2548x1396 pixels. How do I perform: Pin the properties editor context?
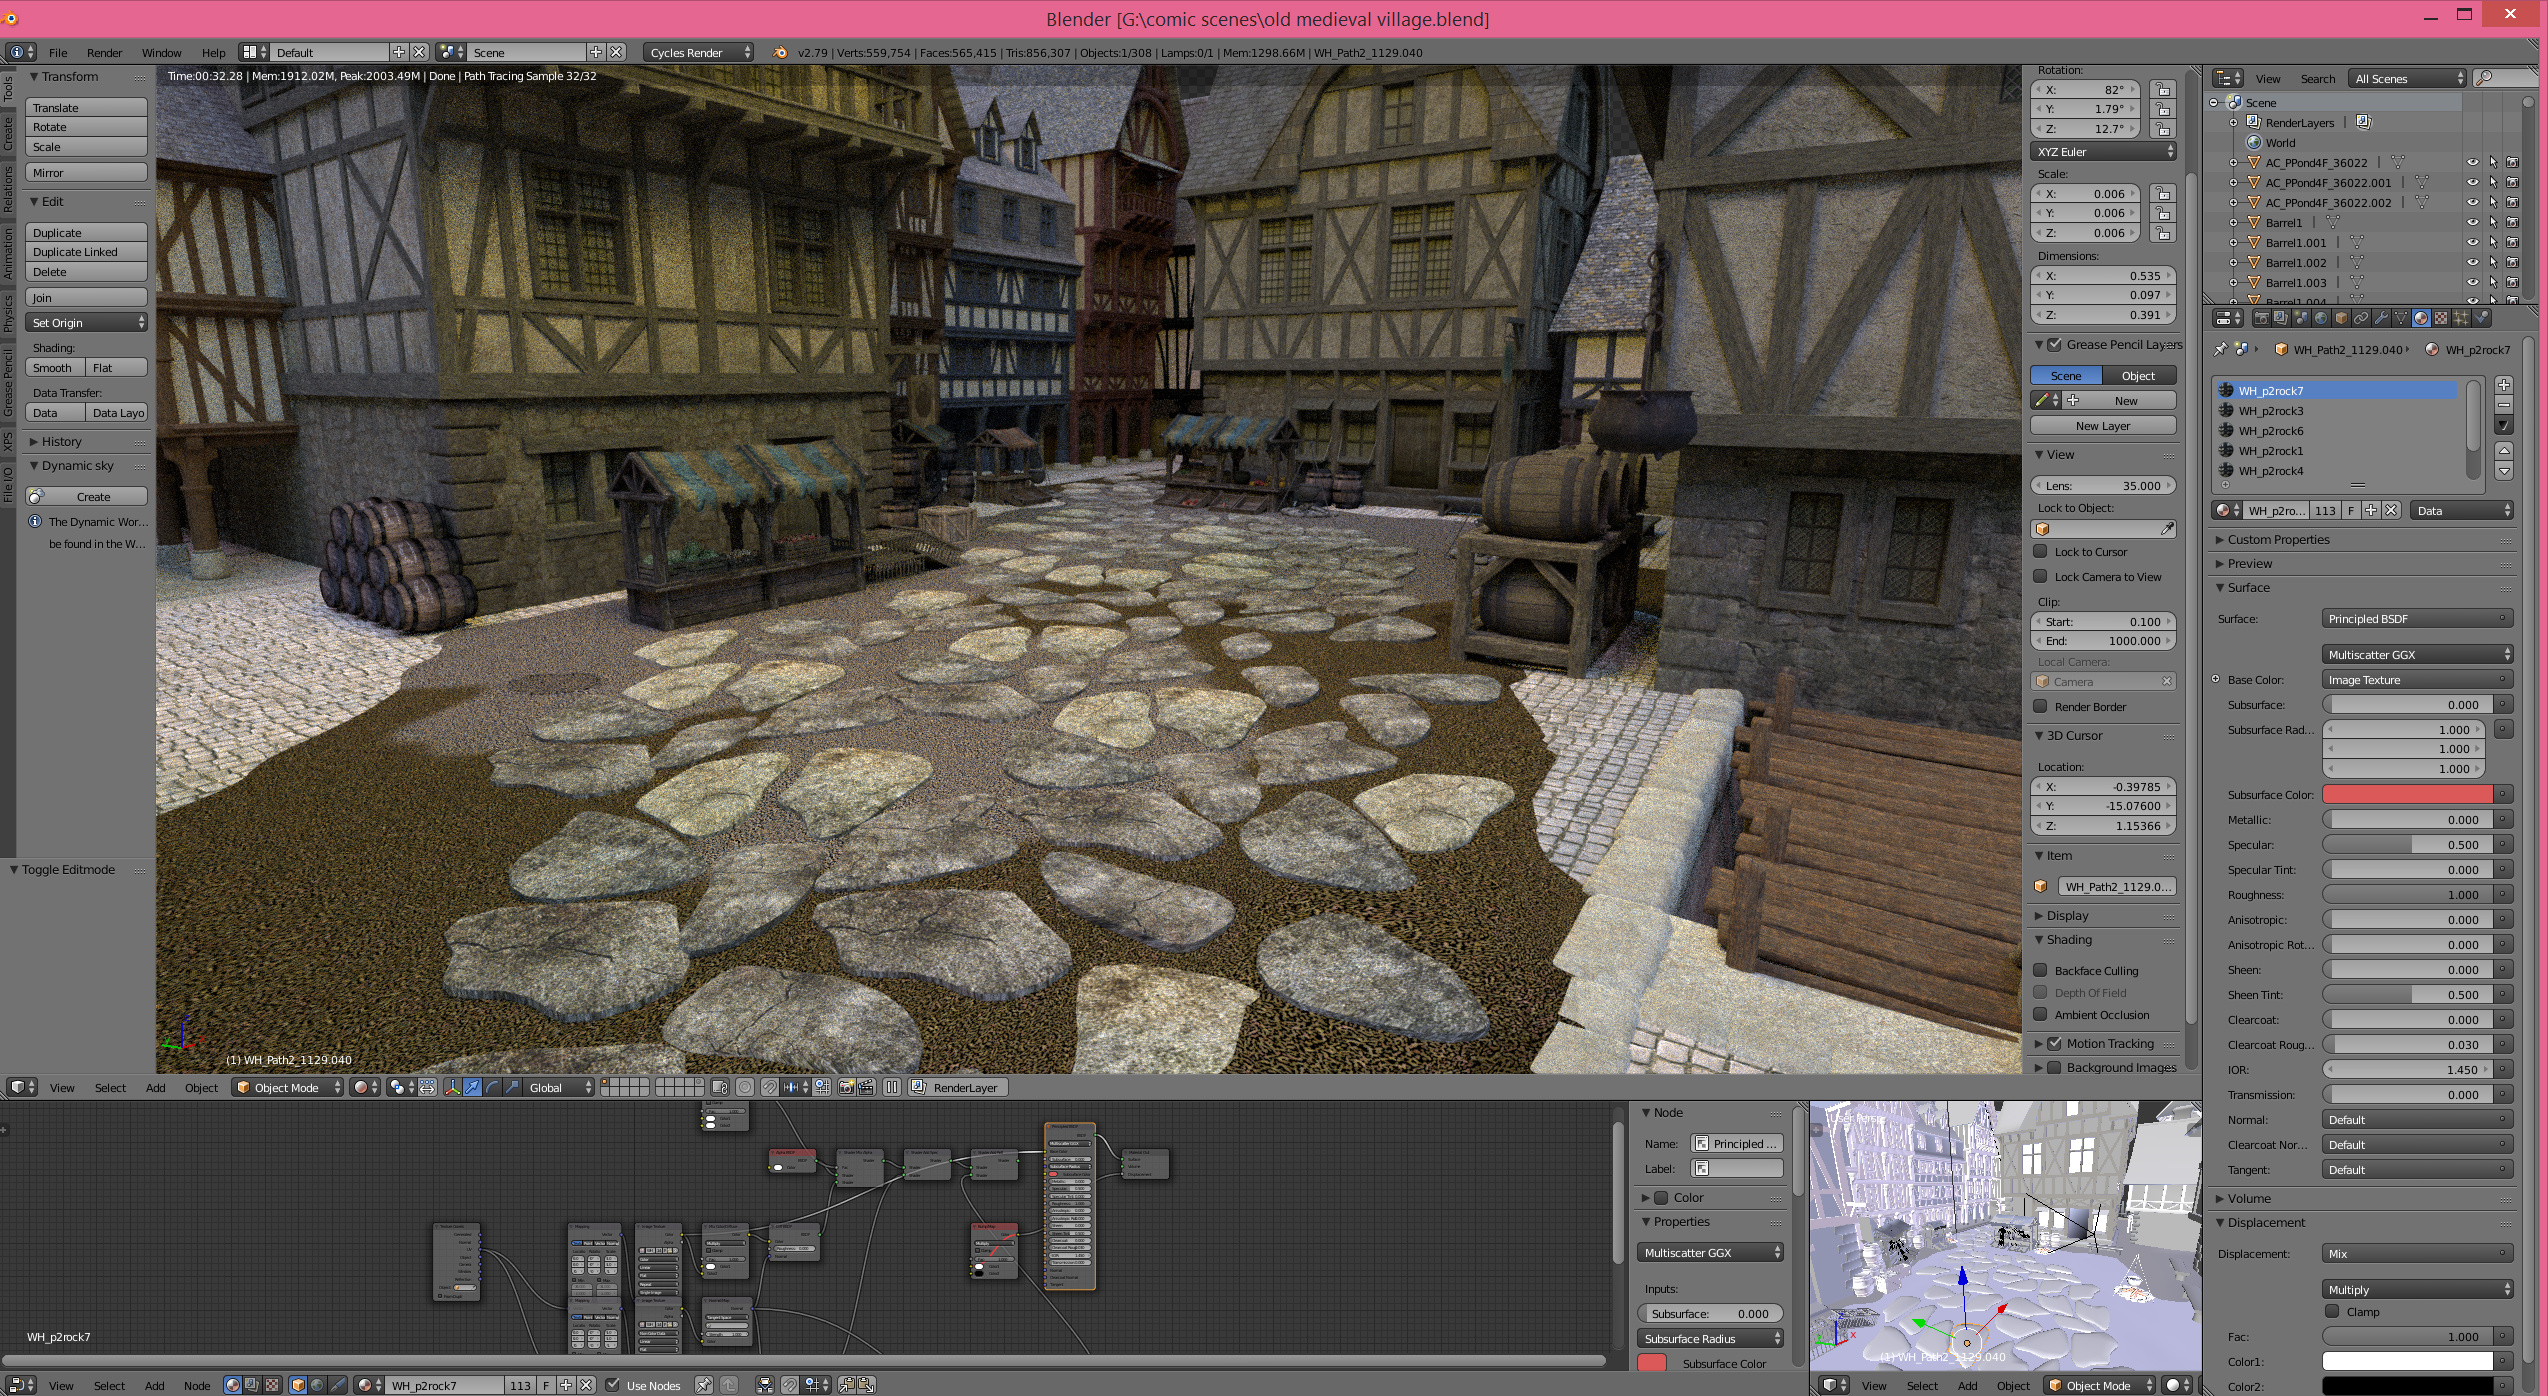[x=2220, y=349]
